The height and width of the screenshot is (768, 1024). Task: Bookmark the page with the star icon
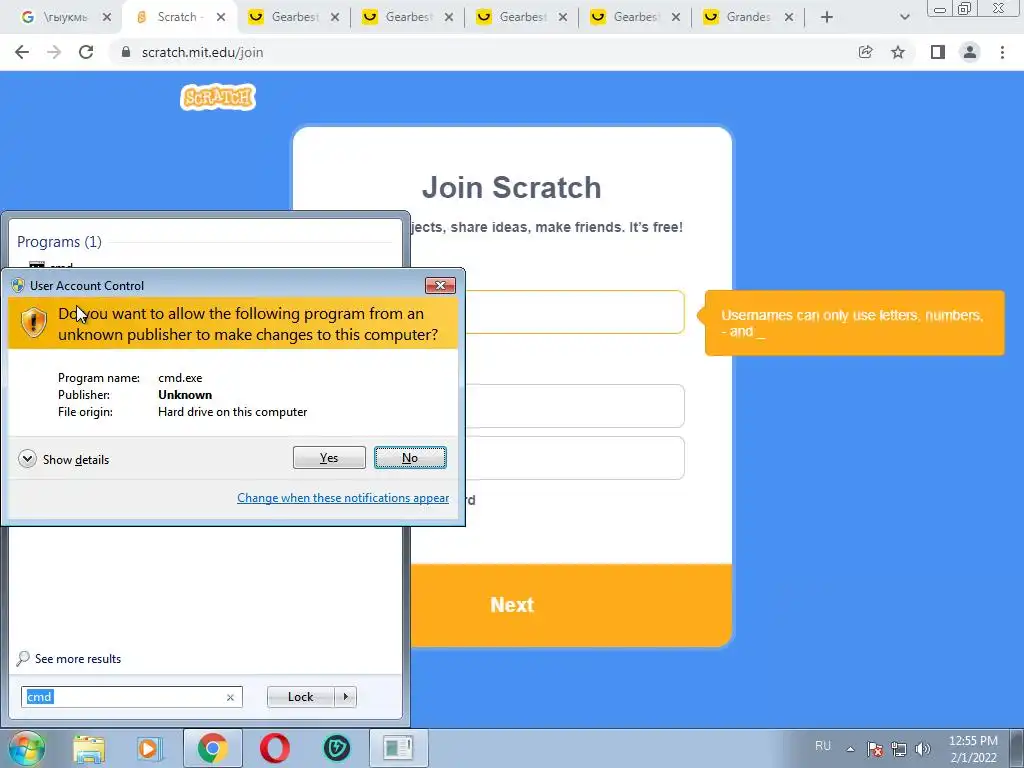[898, 52]
